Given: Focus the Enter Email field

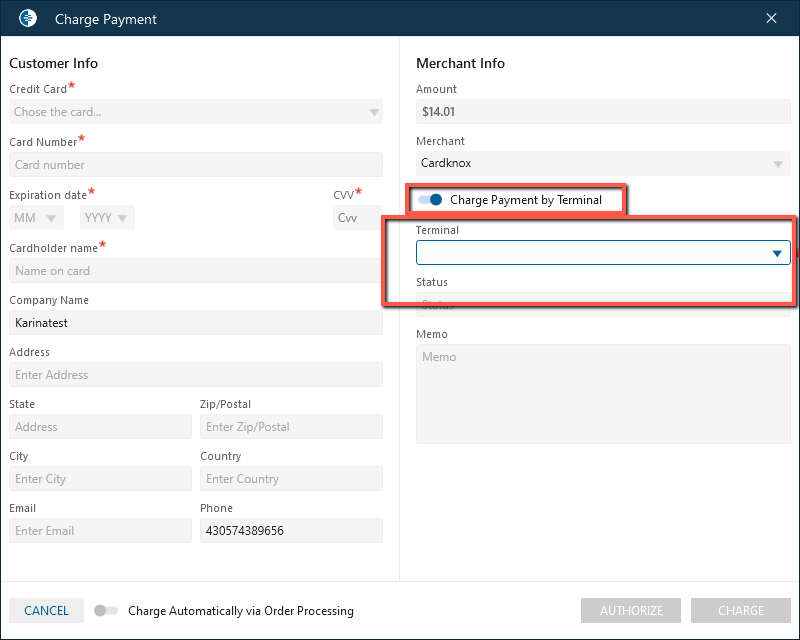Looking at the screenshot, I should click(100, 531).
